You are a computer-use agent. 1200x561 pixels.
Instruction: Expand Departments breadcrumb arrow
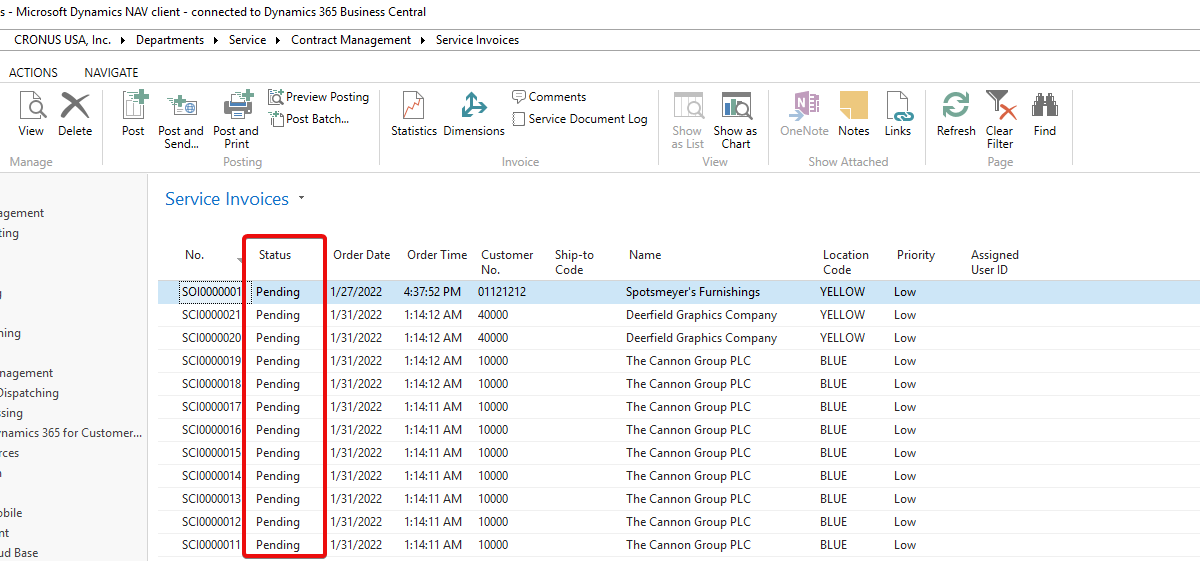[x=217, y=40]
